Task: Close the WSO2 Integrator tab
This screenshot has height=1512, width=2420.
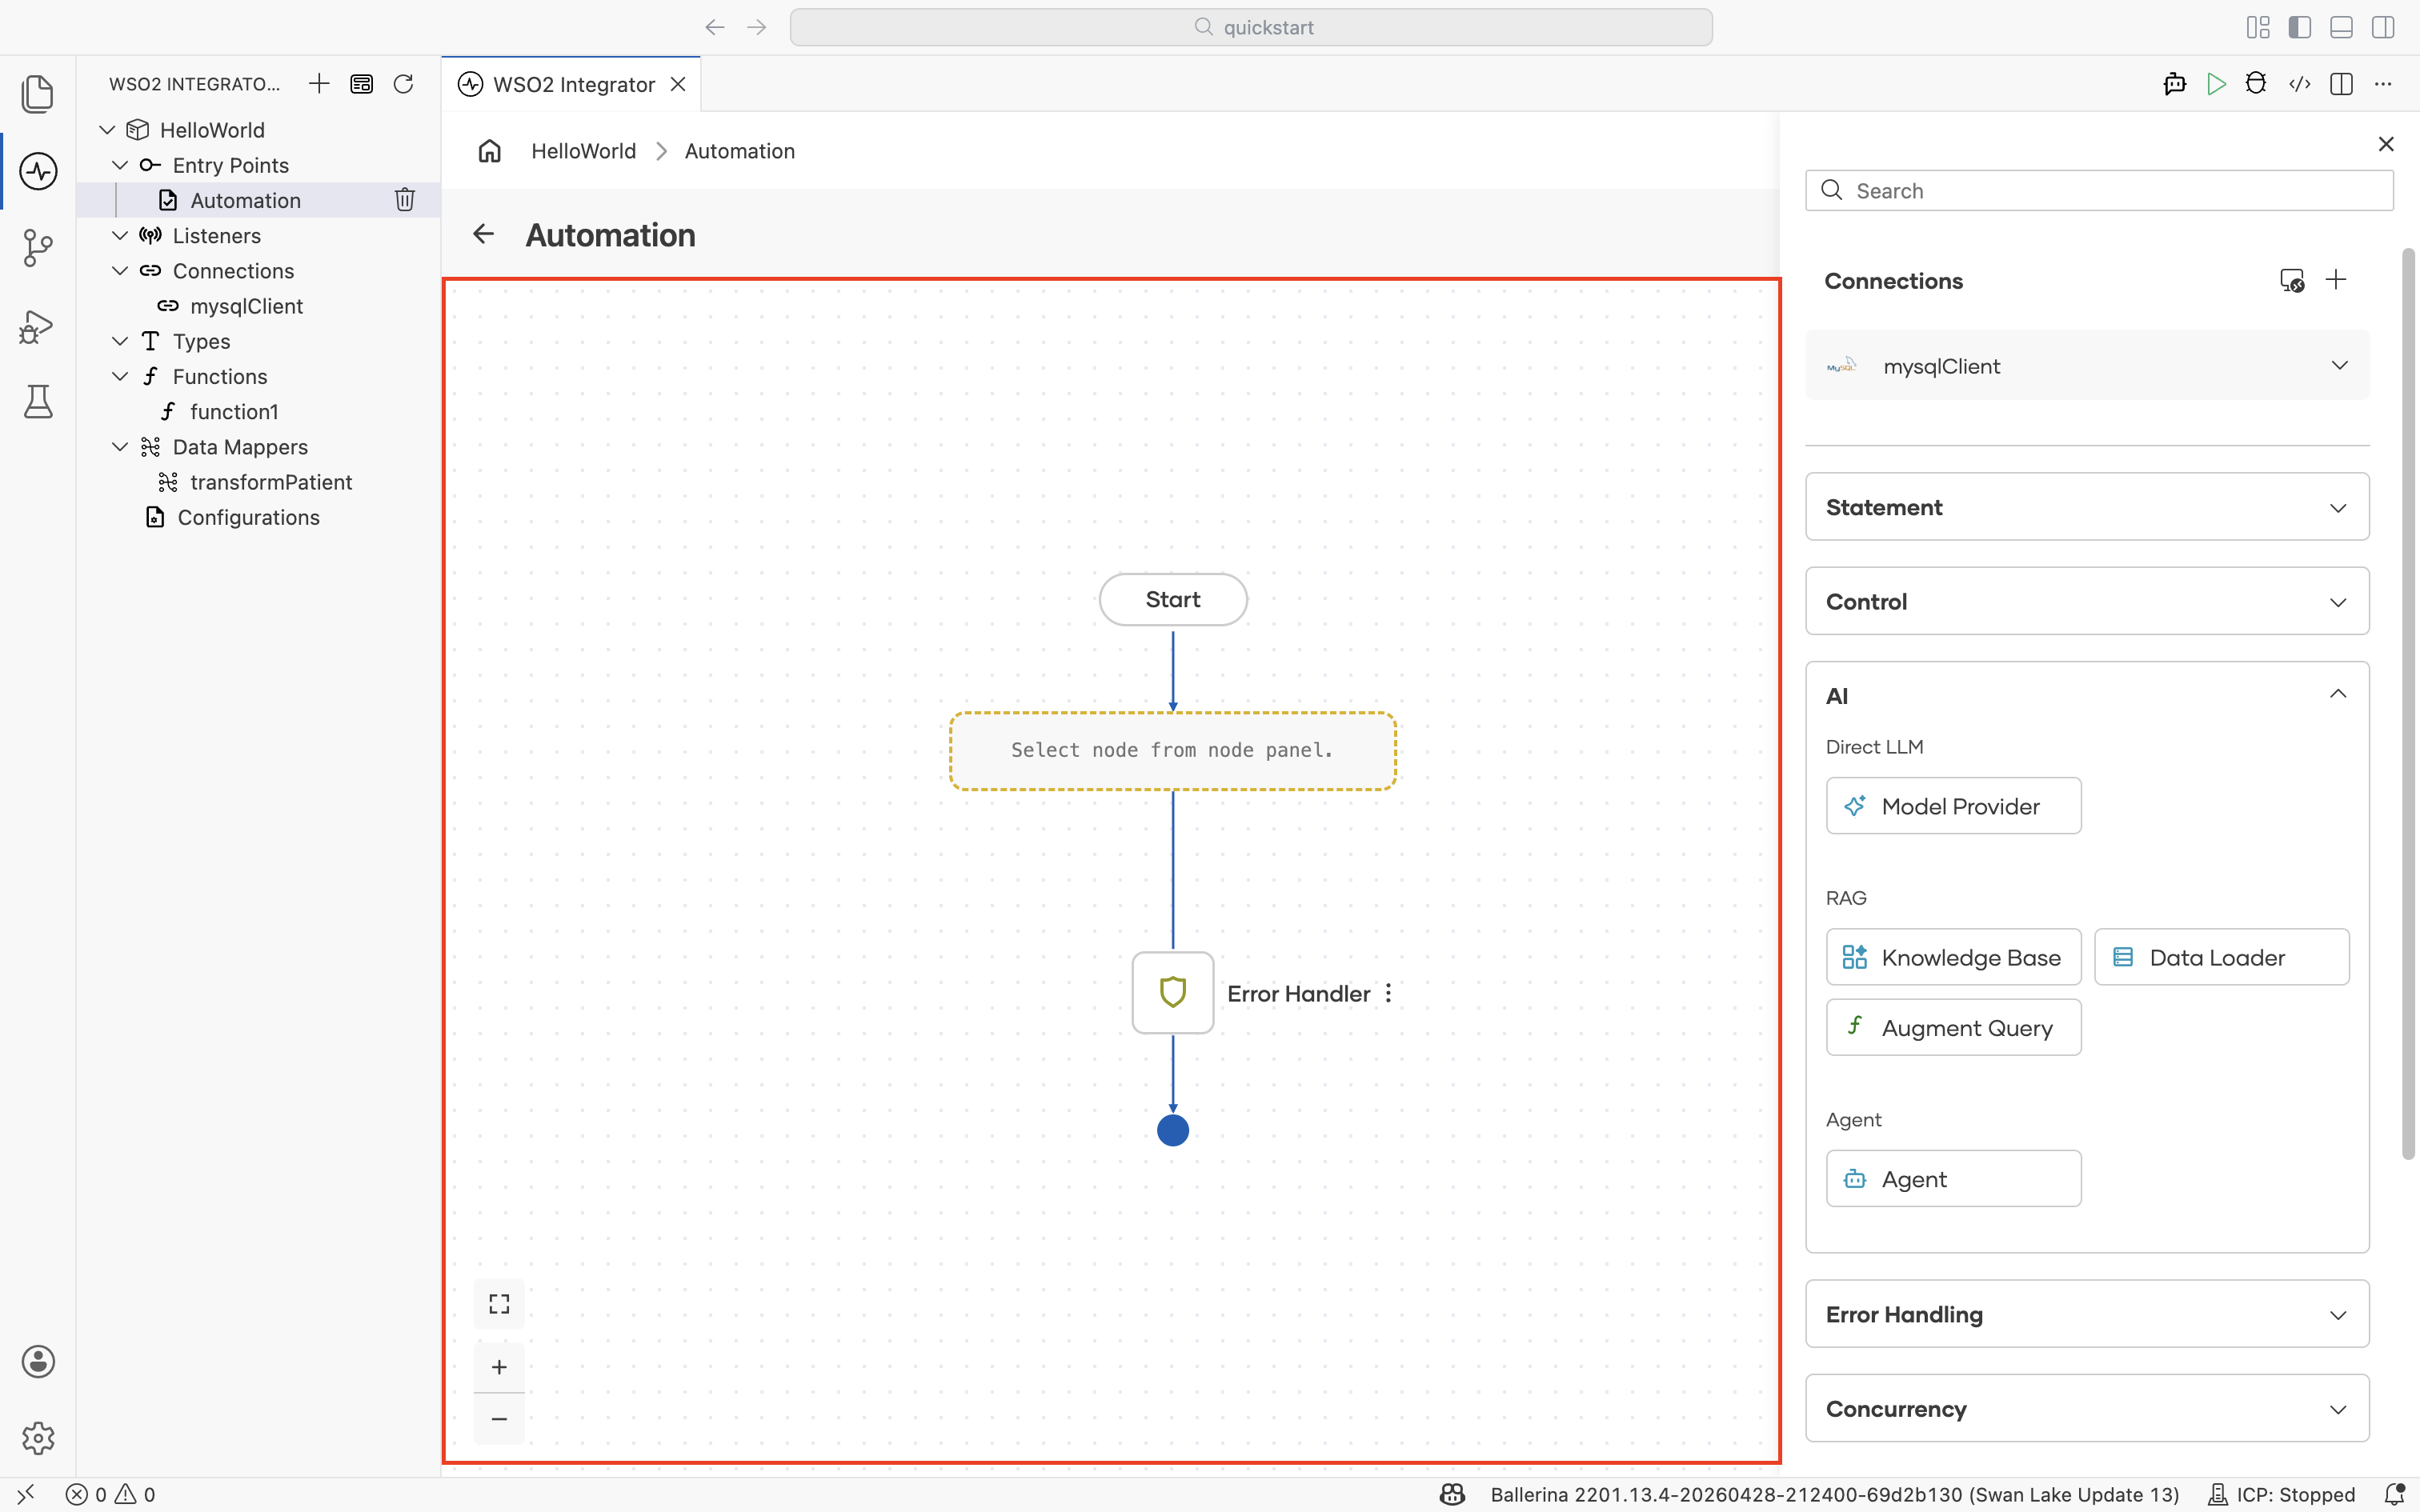Action: tap(678, 84)
